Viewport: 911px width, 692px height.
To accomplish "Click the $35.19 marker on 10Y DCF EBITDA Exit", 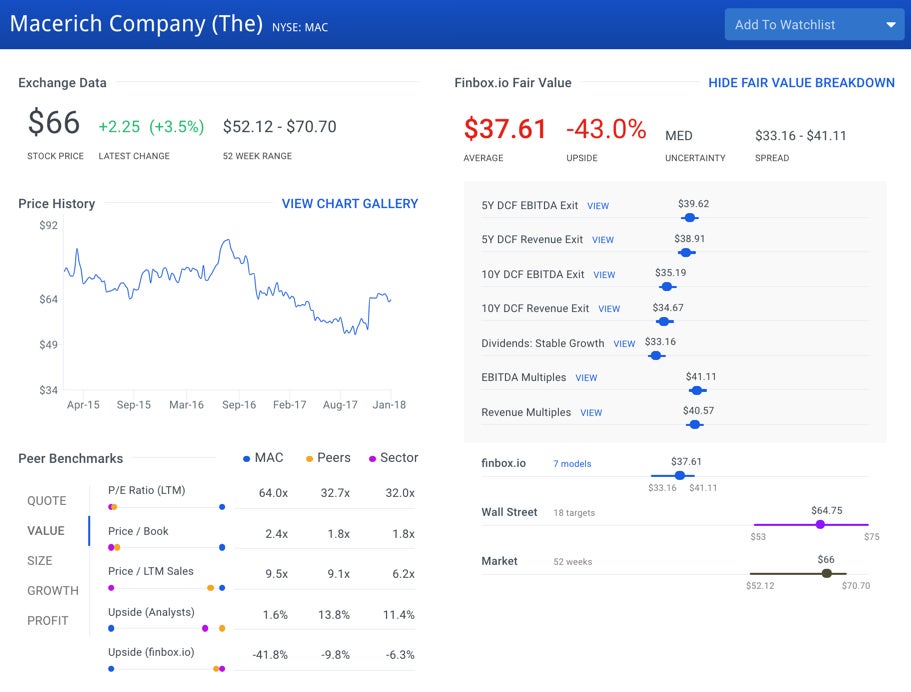I will pyautogui.click(x=667, y=286).
